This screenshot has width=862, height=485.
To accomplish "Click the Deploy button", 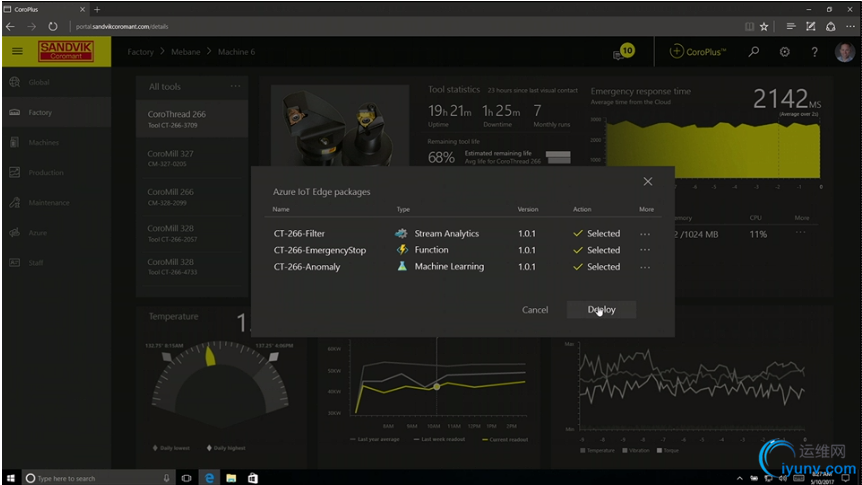I will (601, 310).
